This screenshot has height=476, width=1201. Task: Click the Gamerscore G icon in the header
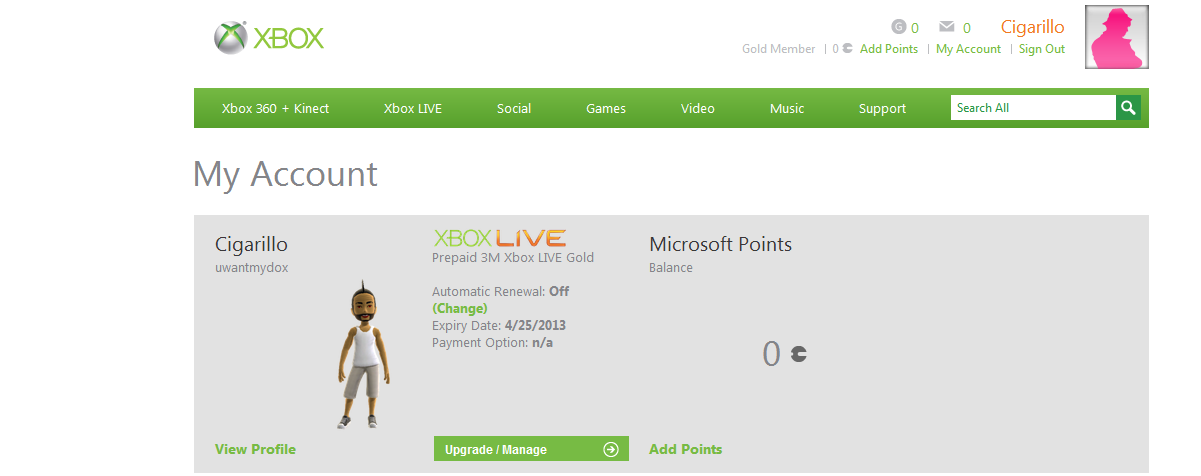click(898, 27)
